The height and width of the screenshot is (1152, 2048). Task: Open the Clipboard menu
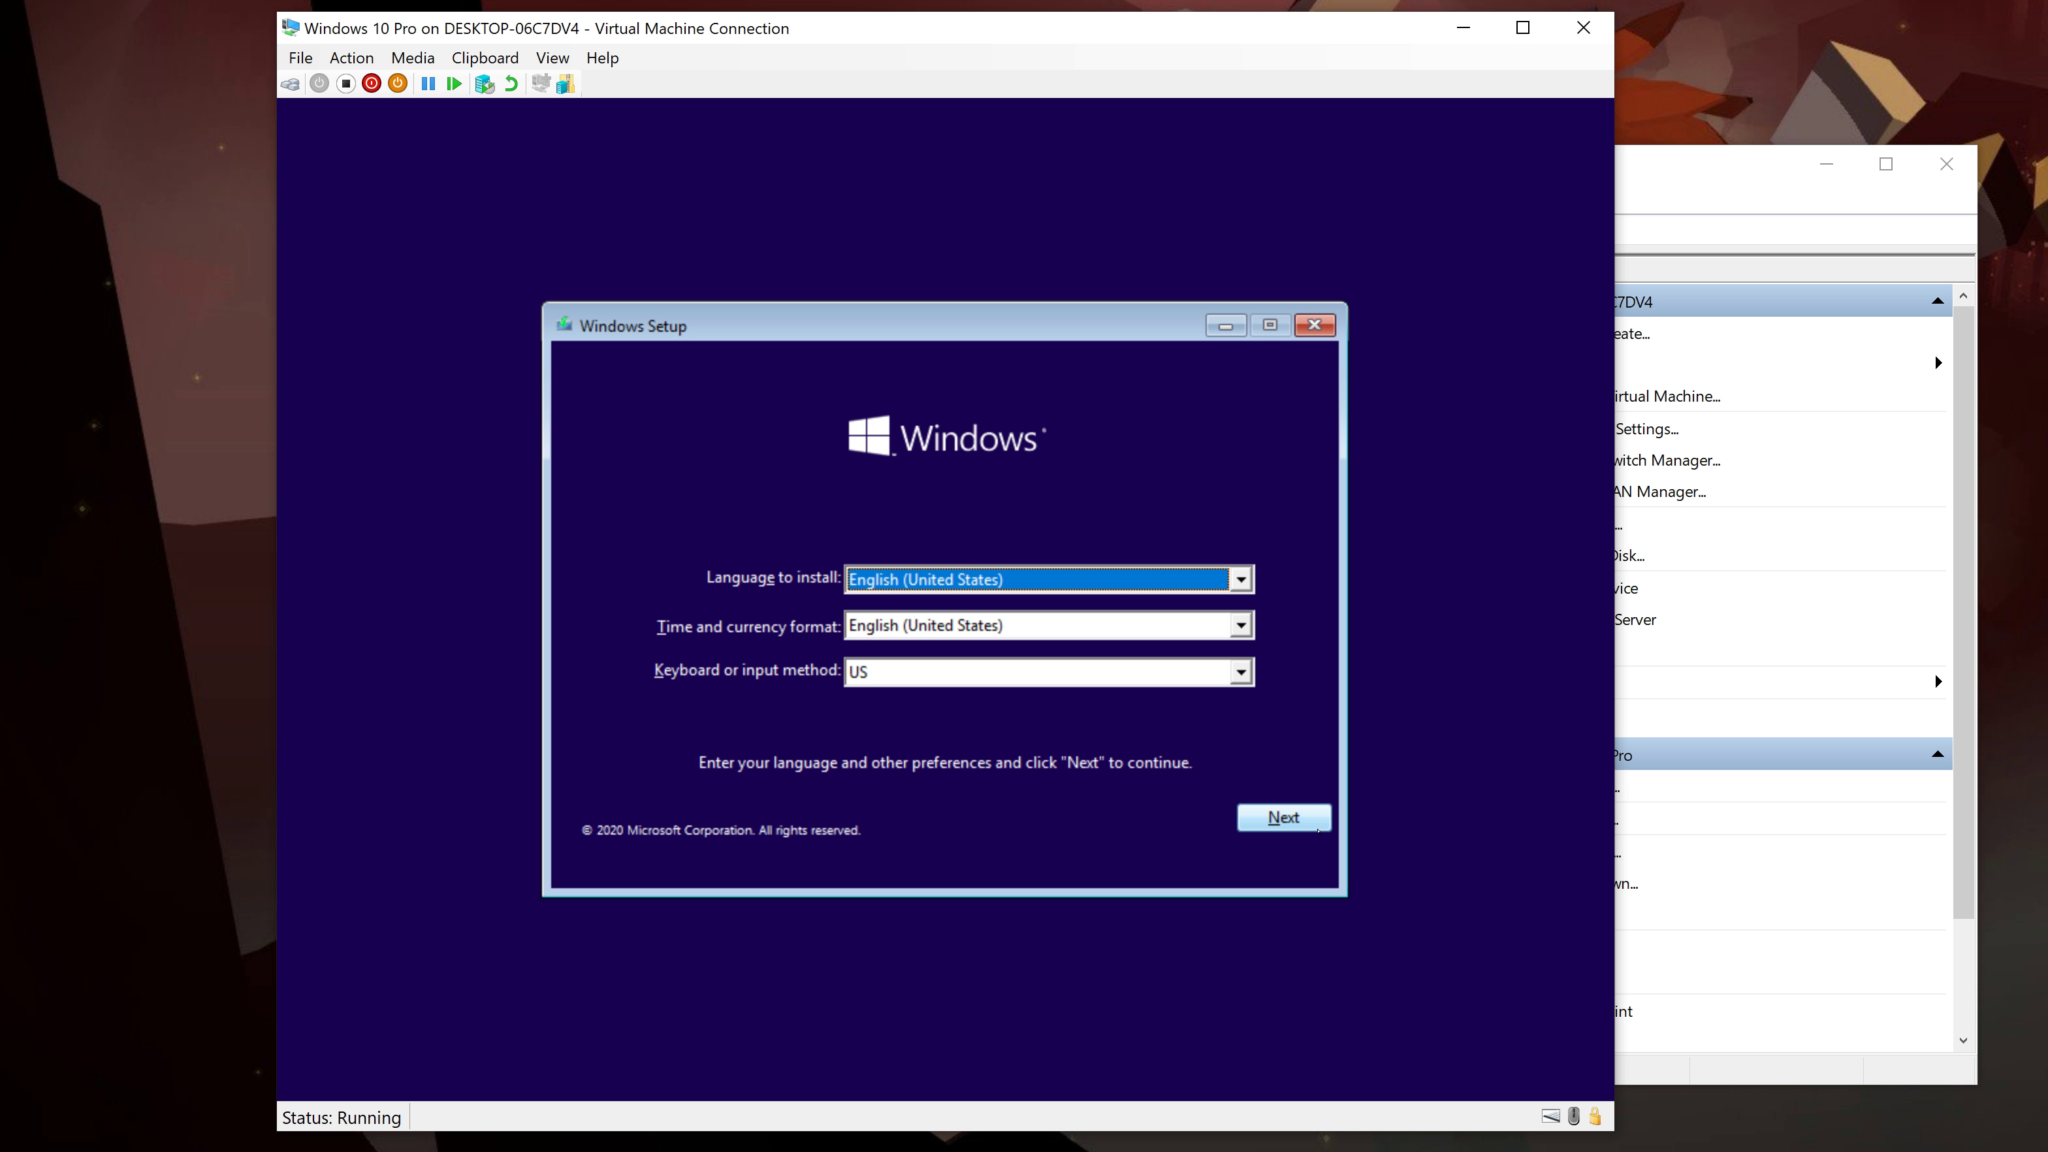pyautogui.click(x=484, y=58)
